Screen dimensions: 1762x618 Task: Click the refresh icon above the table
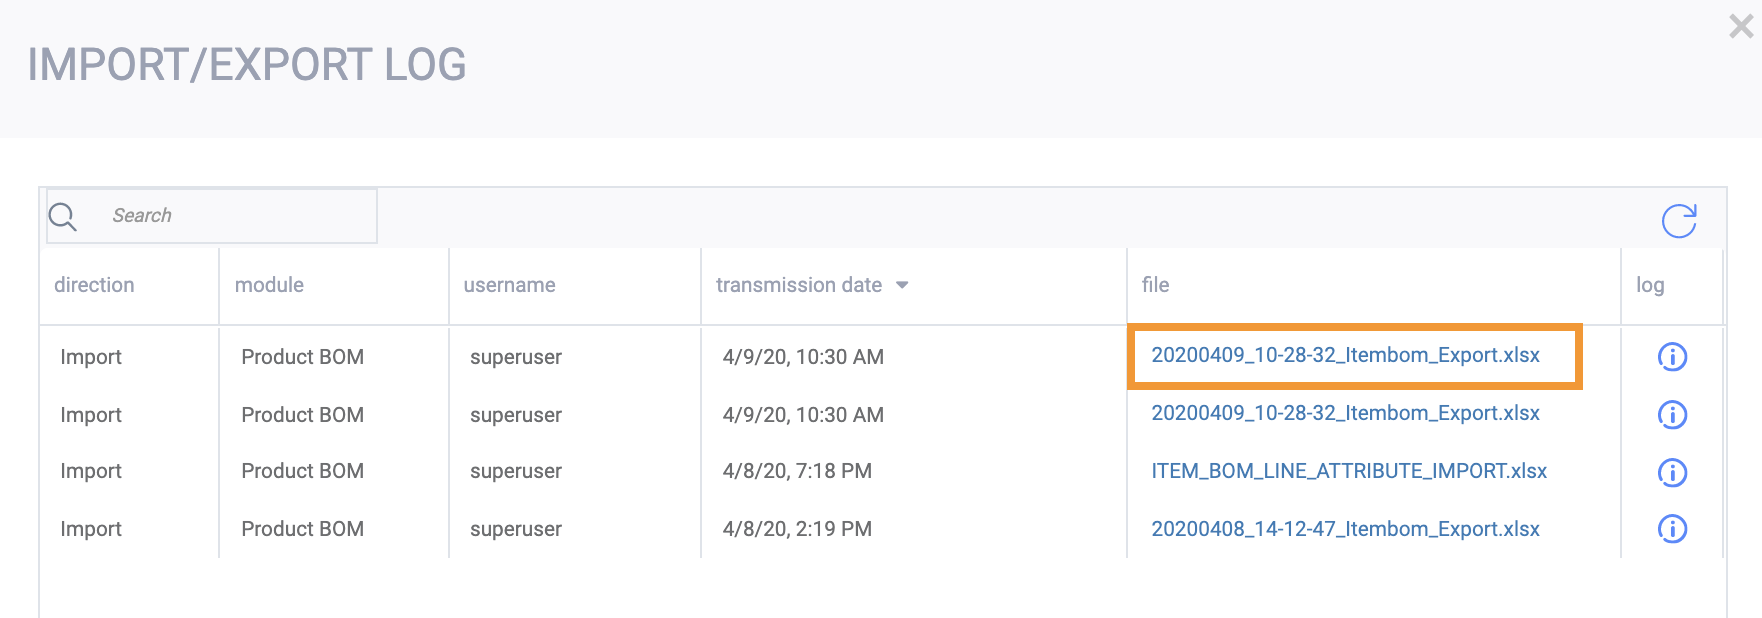[x=1679, y=220]
